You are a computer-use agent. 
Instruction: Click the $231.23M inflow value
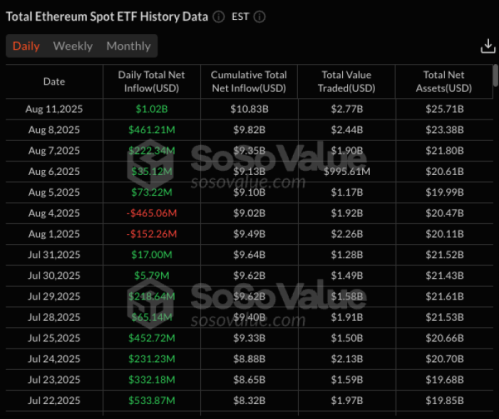pyautogui.click(x=152, y=359)
